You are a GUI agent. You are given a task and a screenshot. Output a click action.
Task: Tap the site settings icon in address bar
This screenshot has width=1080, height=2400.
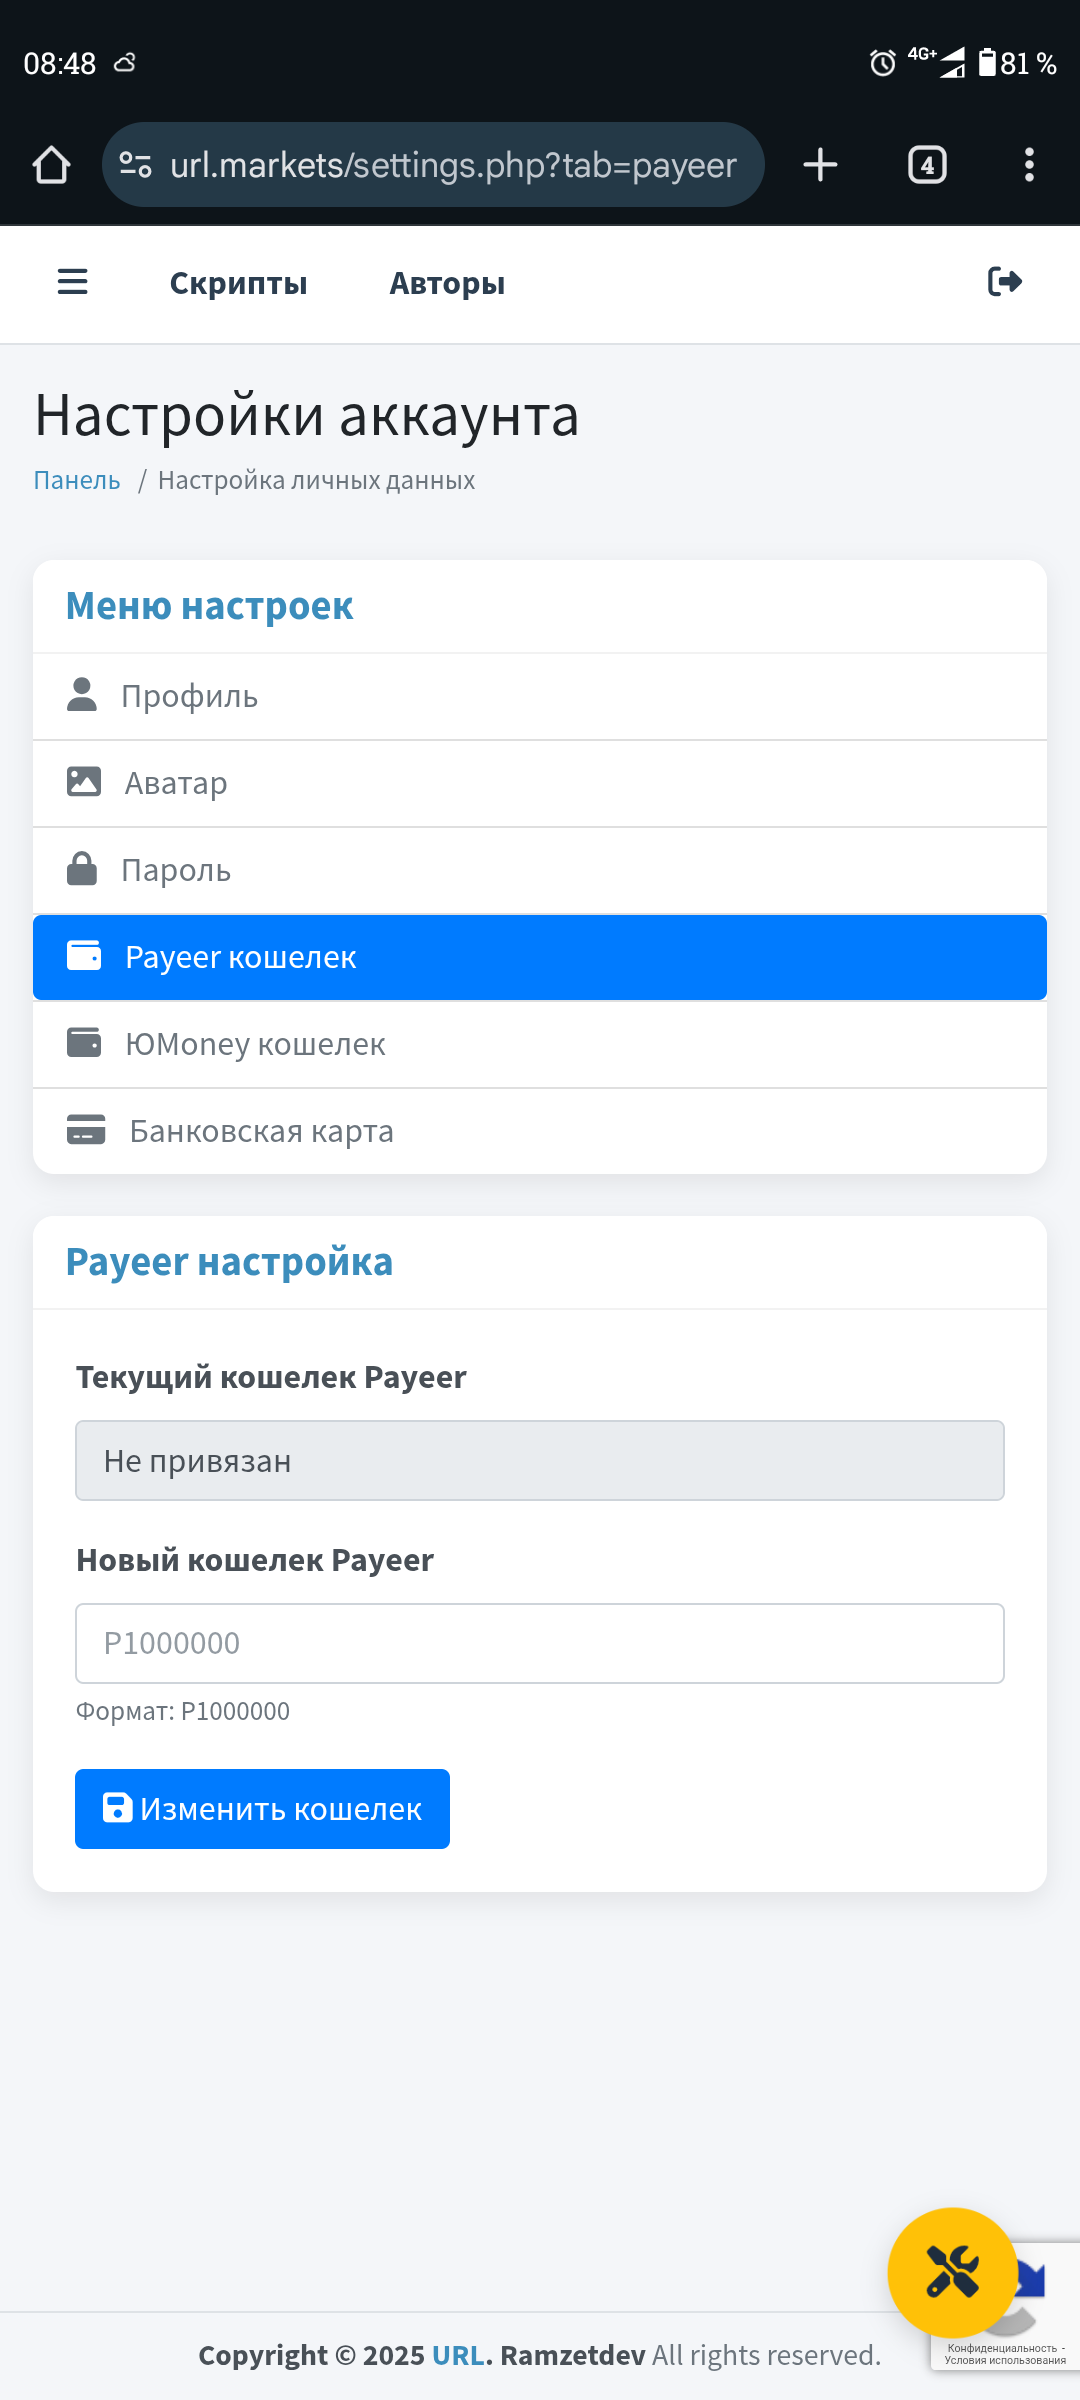point(136,165)
